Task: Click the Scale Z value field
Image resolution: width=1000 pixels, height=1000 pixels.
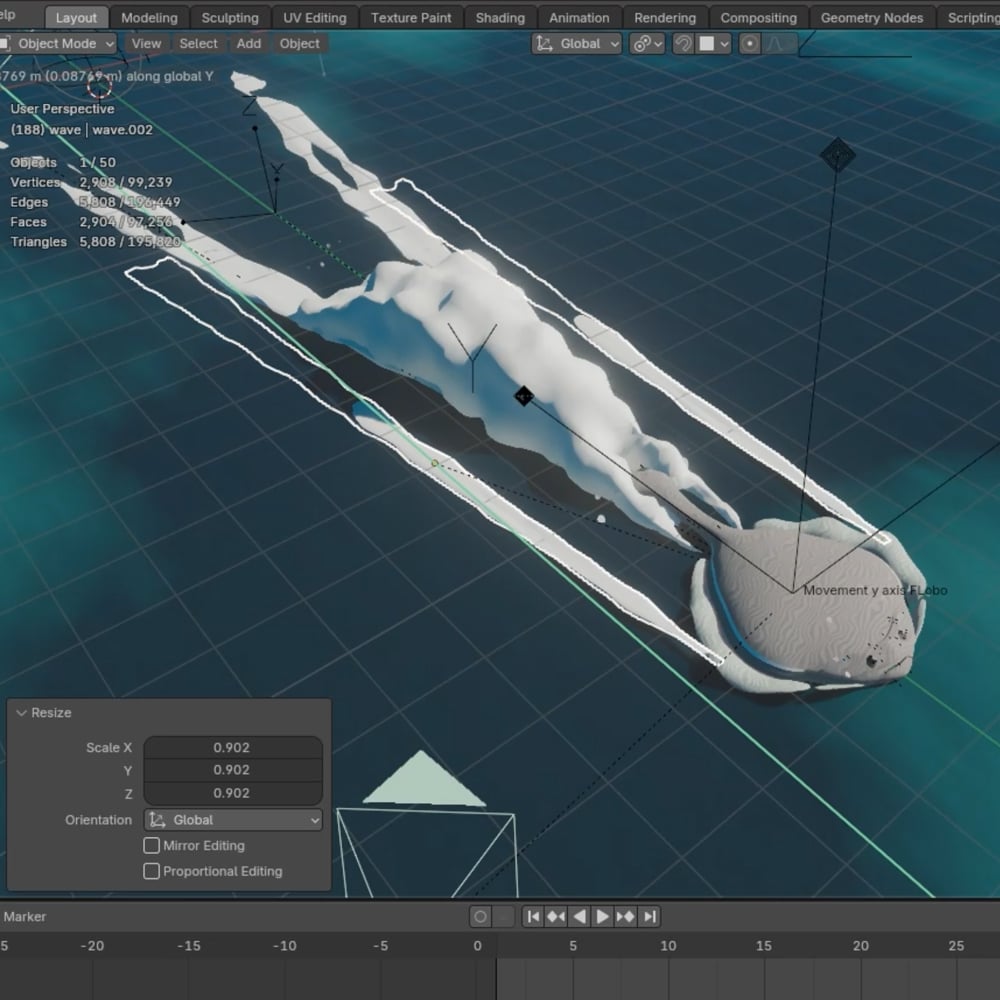Action: point(233,793)
